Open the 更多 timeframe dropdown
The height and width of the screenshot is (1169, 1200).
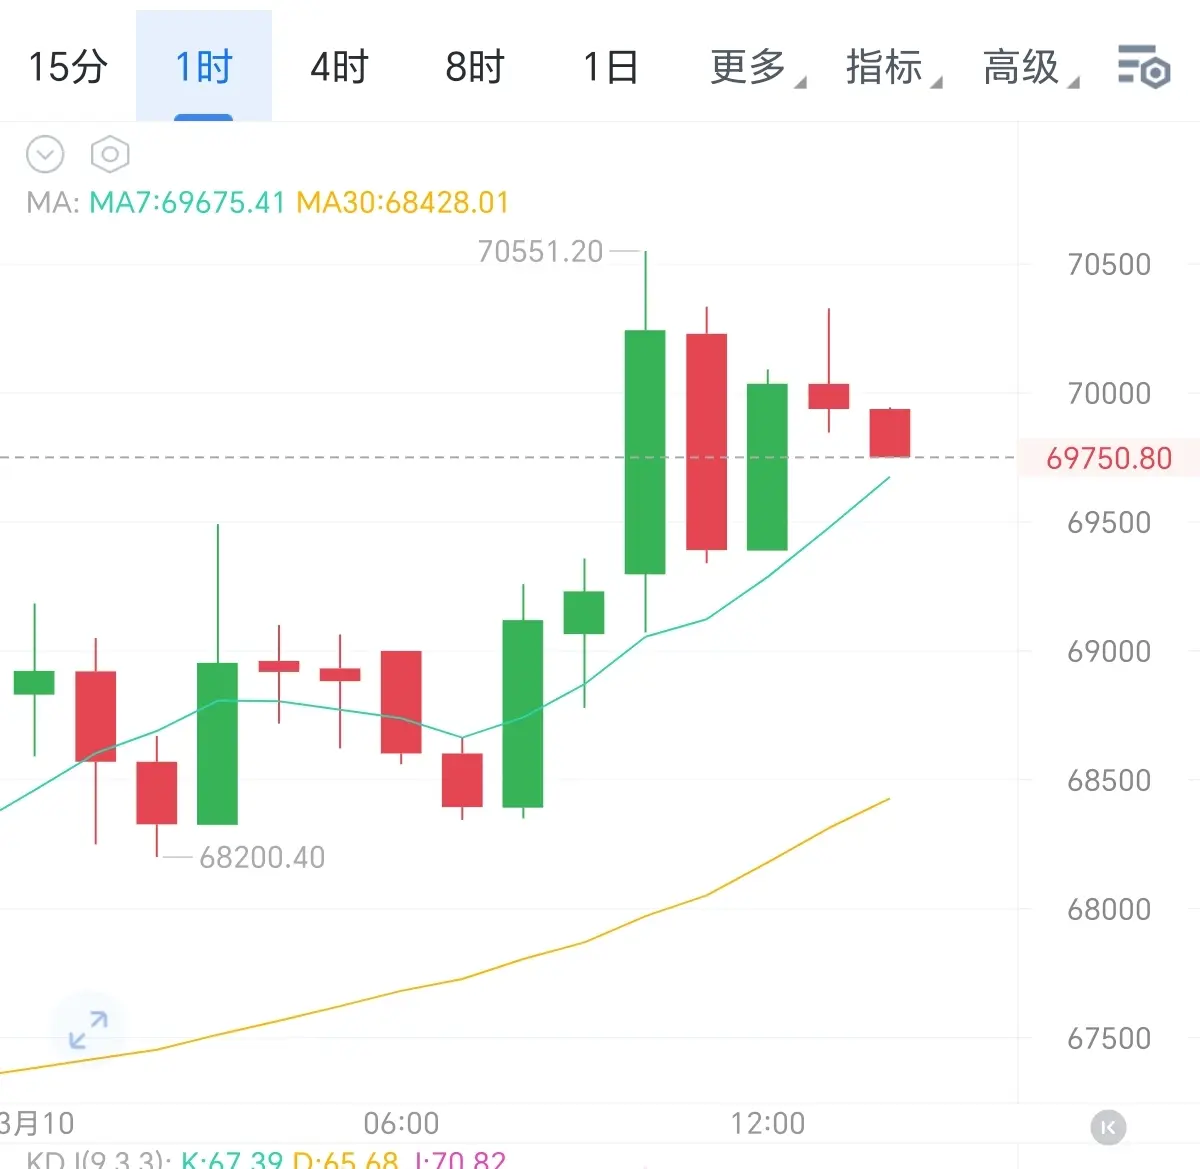pyautogui.click(x=757, y=67)
